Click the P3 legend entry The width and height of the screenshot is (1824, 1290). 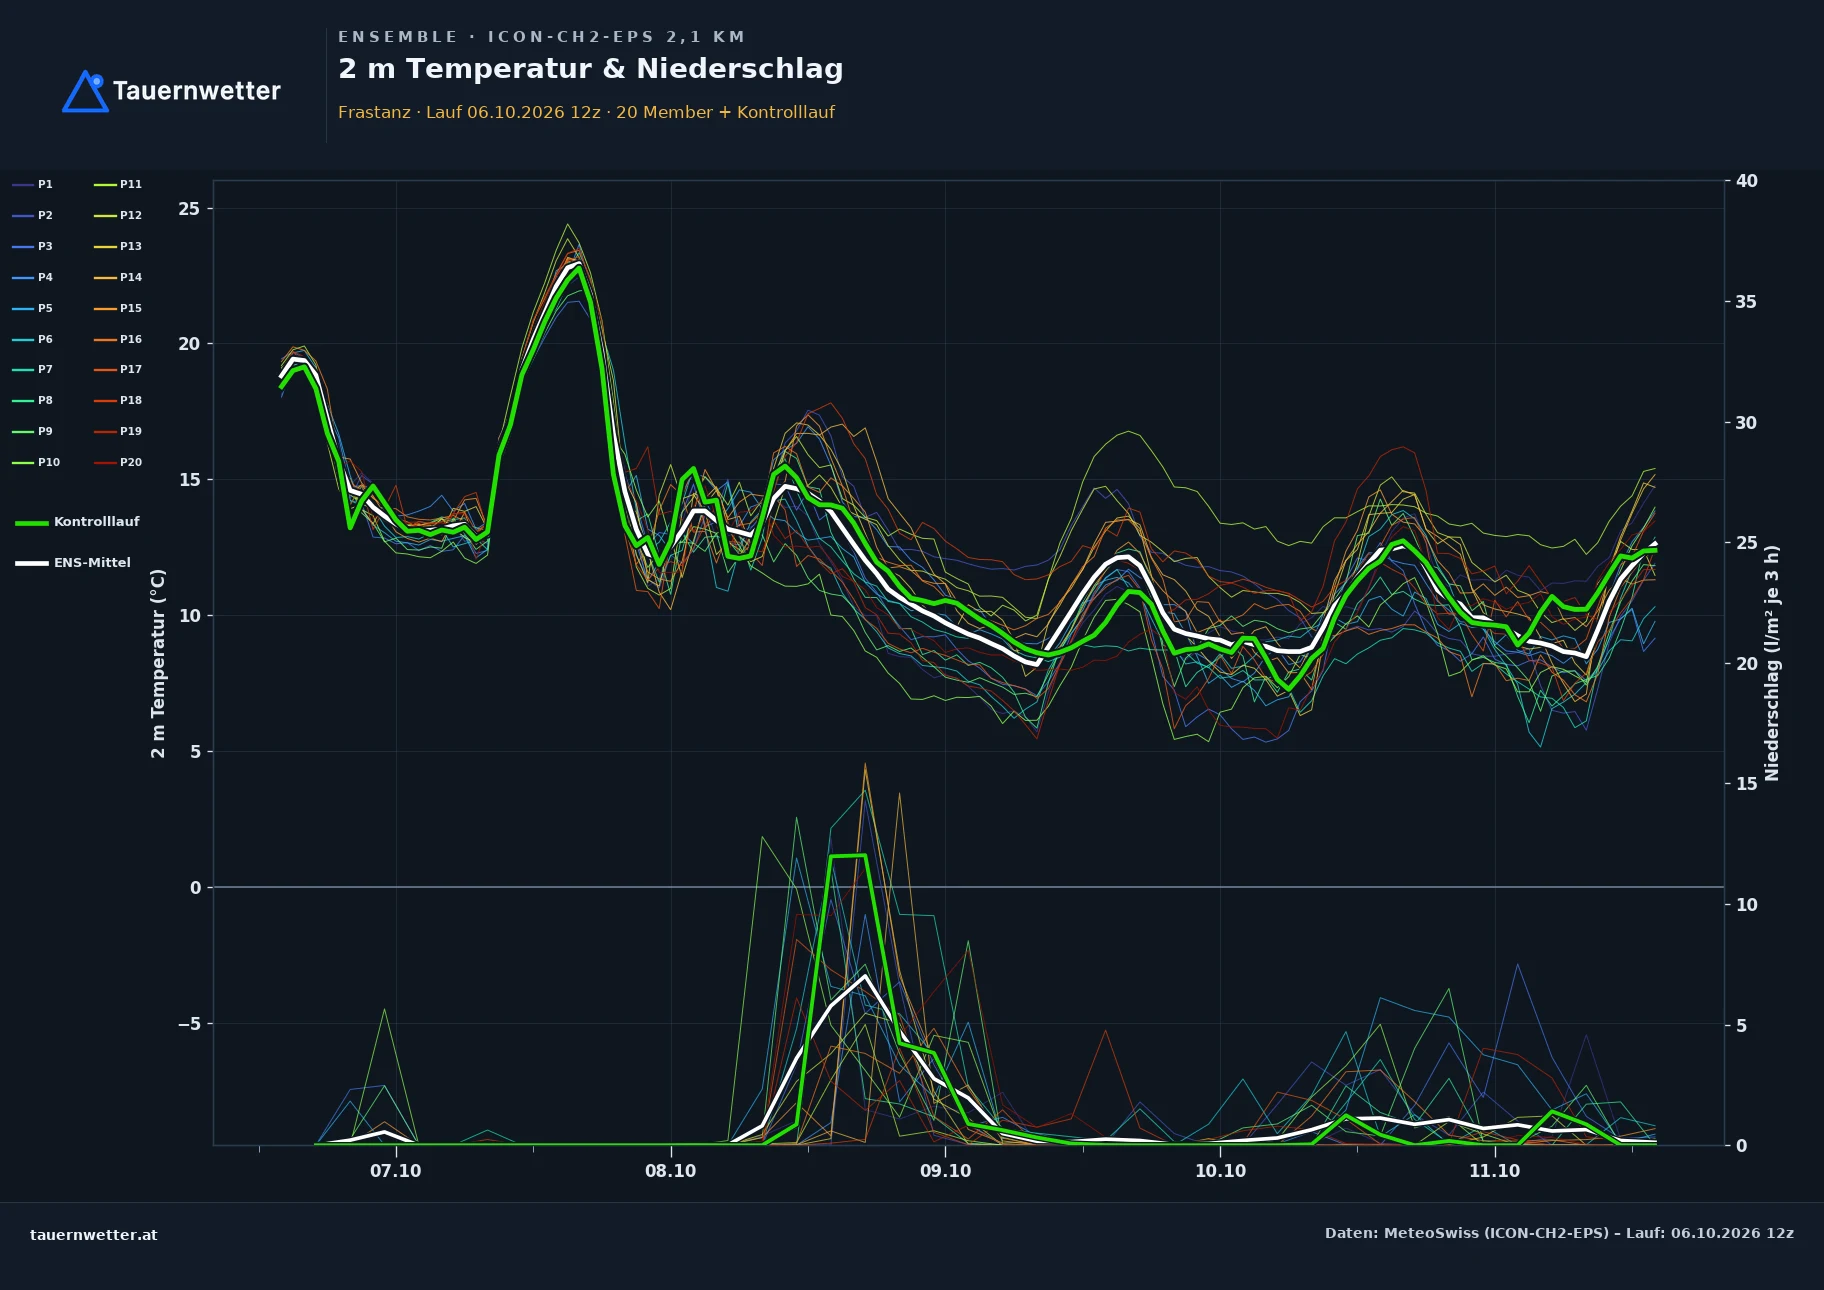(33, 246)
